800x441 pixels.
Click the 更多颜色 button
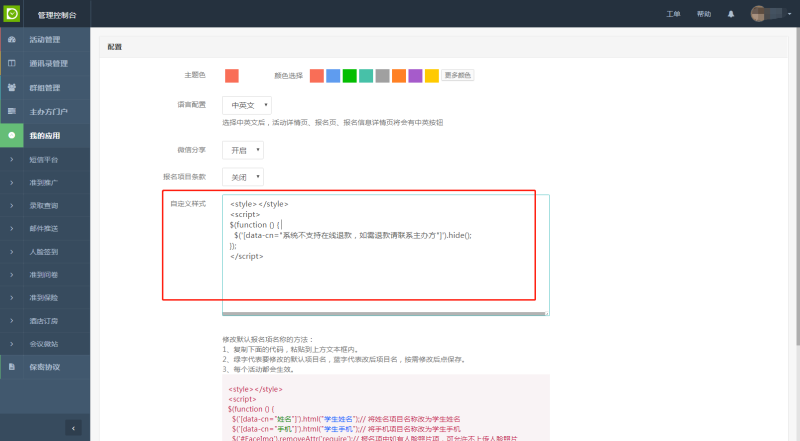pyautogui.click(x=457, y=75)
